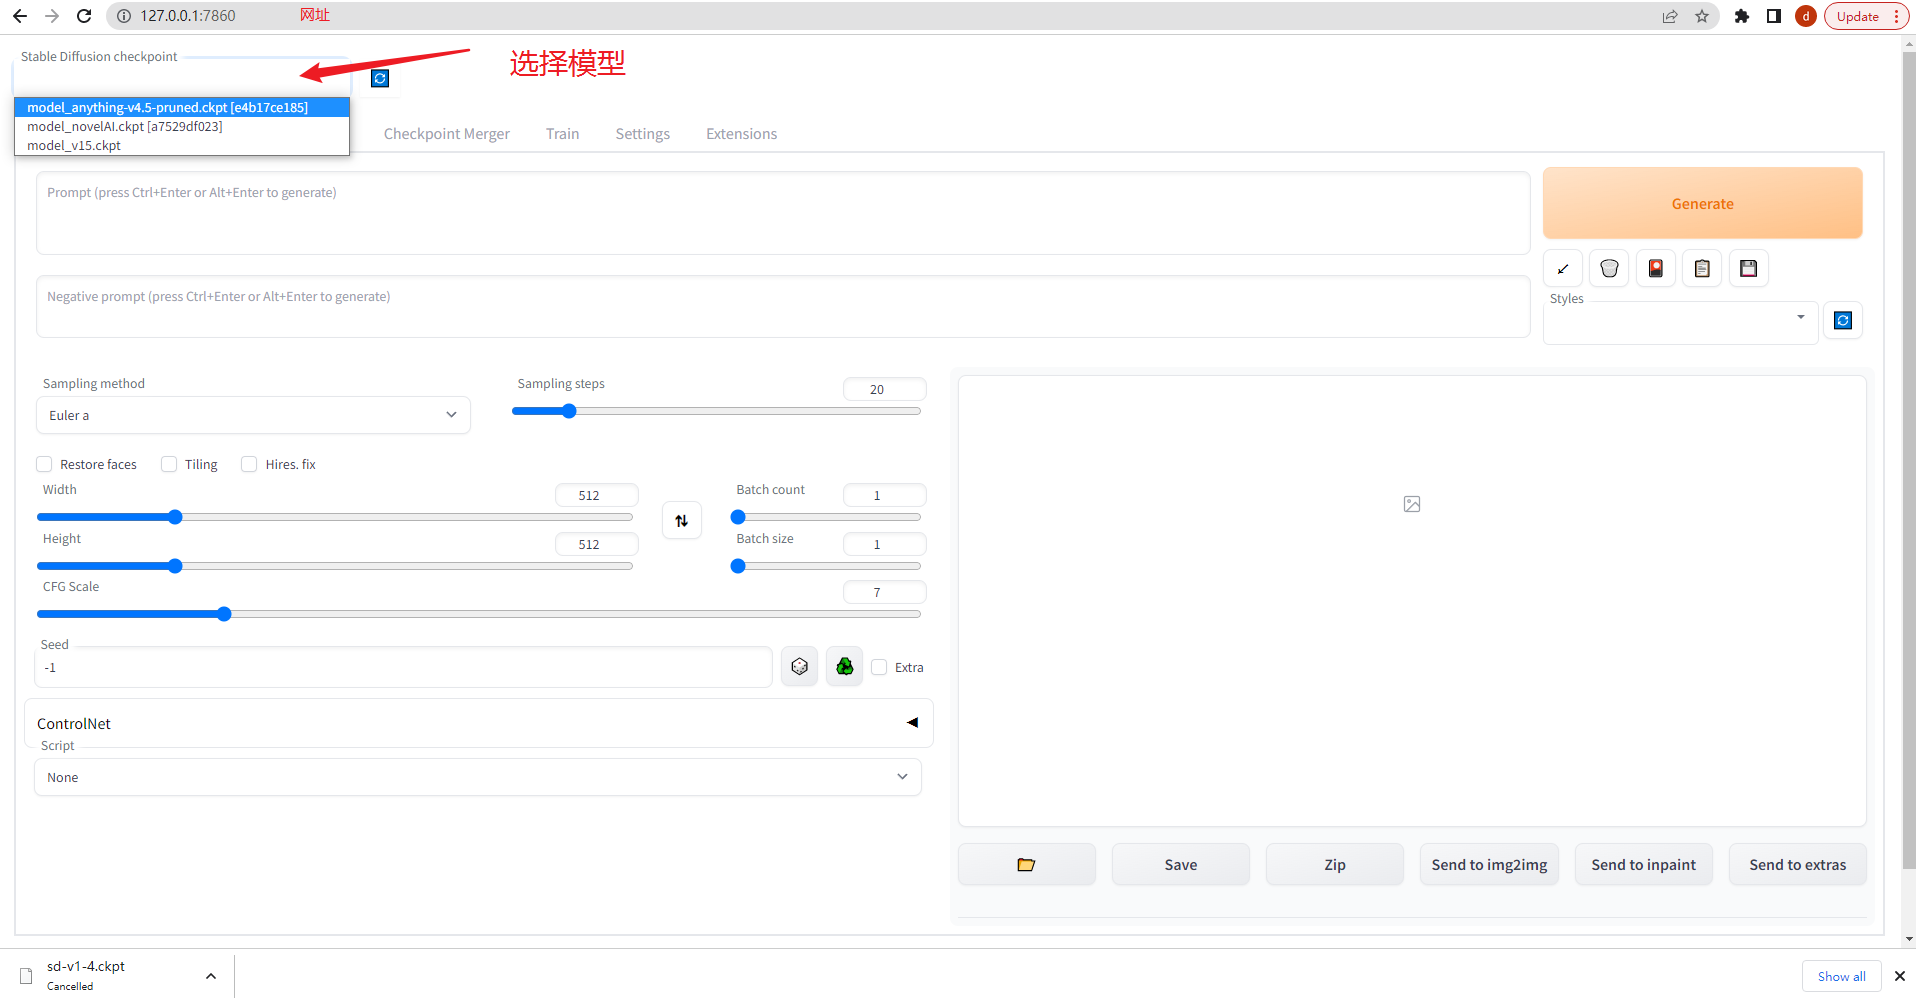
Task: Click the Sampling steps slider handle
Action: point(569,411)
